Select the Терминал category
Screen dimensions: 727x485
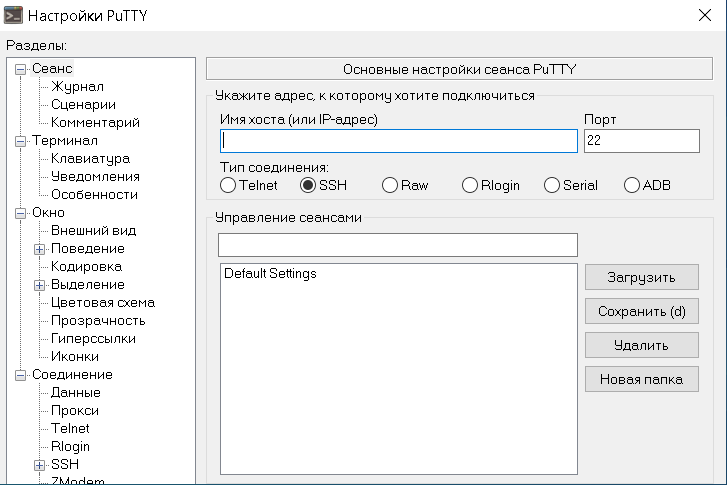(65, 140)
